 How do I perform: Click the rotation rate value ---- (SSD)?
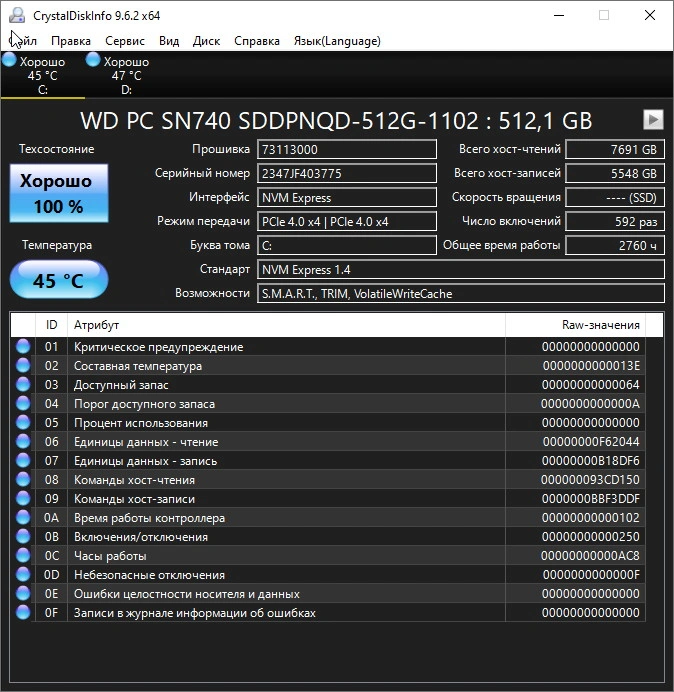[614, 197]
